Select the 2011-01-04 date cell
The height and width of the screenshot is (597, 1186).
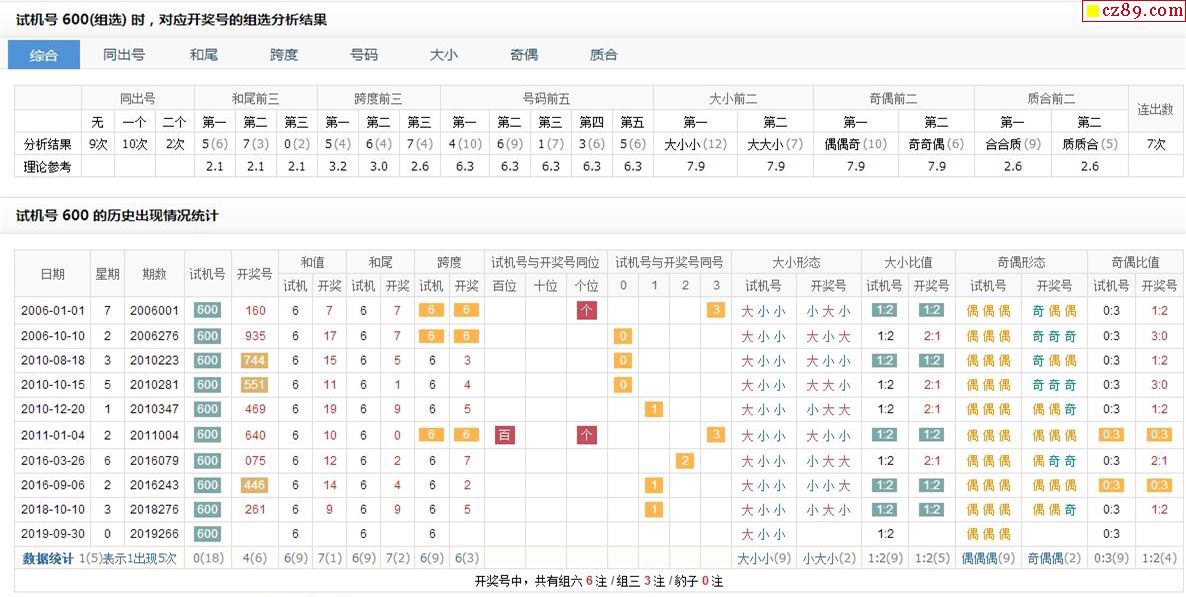tap(53, 434)
